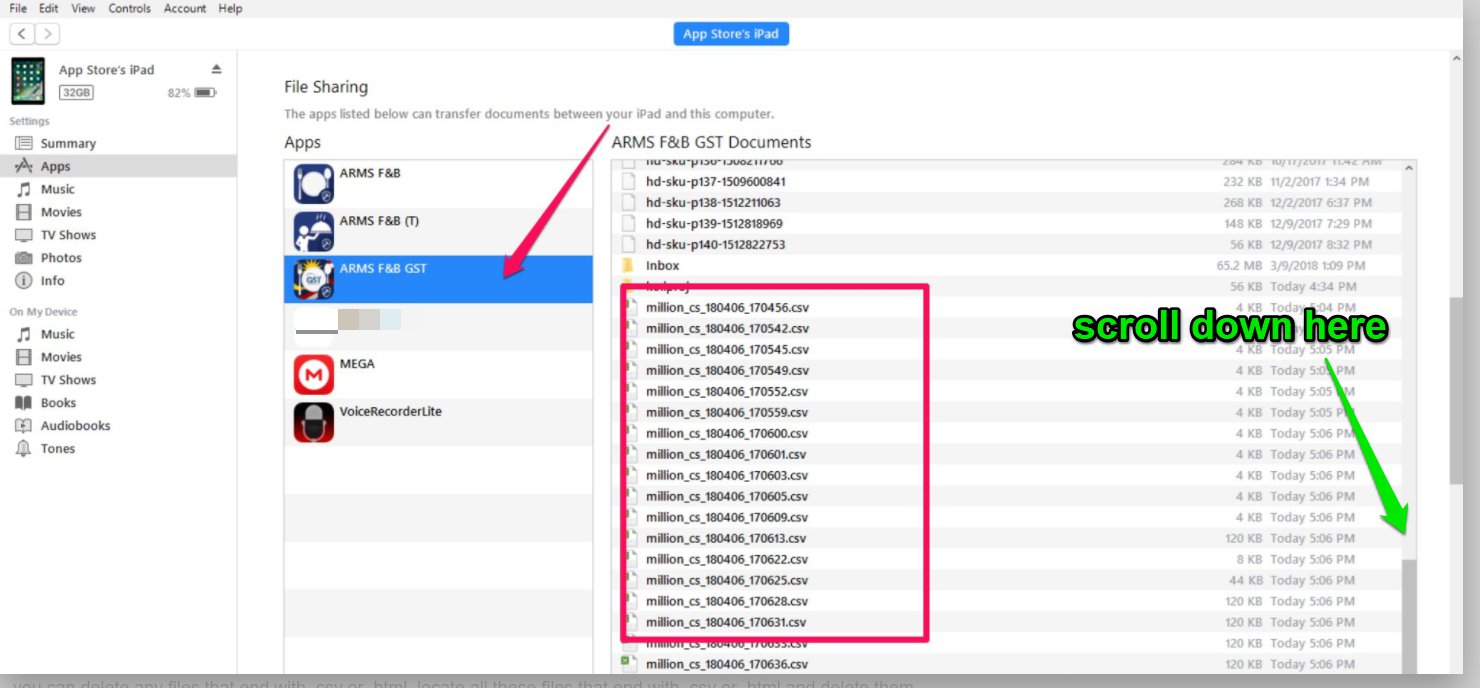Go back with the left arrow button
The image size is (1480, 688).
(x=22, y=34)
